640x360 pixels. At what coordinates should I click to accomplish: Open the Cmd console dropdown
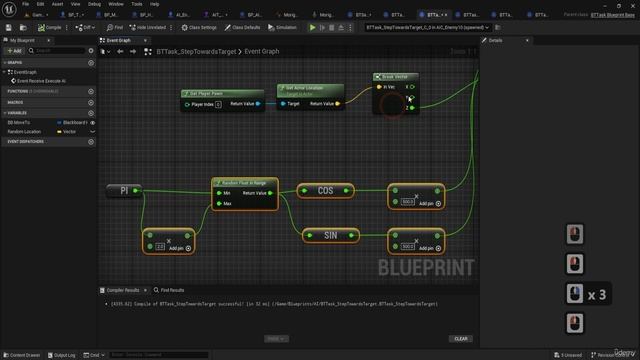tap(94, 355)
